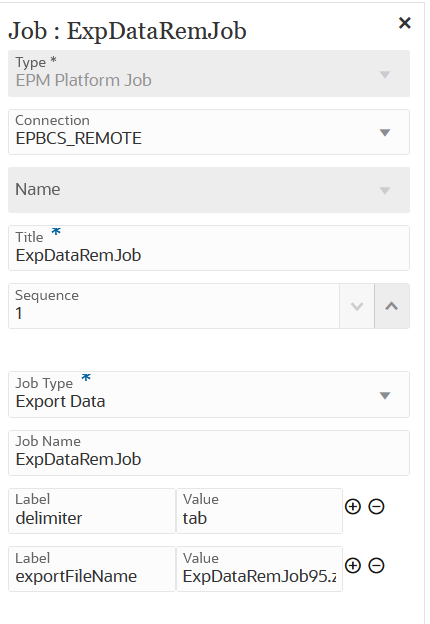Edit the Title field ExpDataRemJob
This screenshot has height=624, width=430.
tap(209, 248)
